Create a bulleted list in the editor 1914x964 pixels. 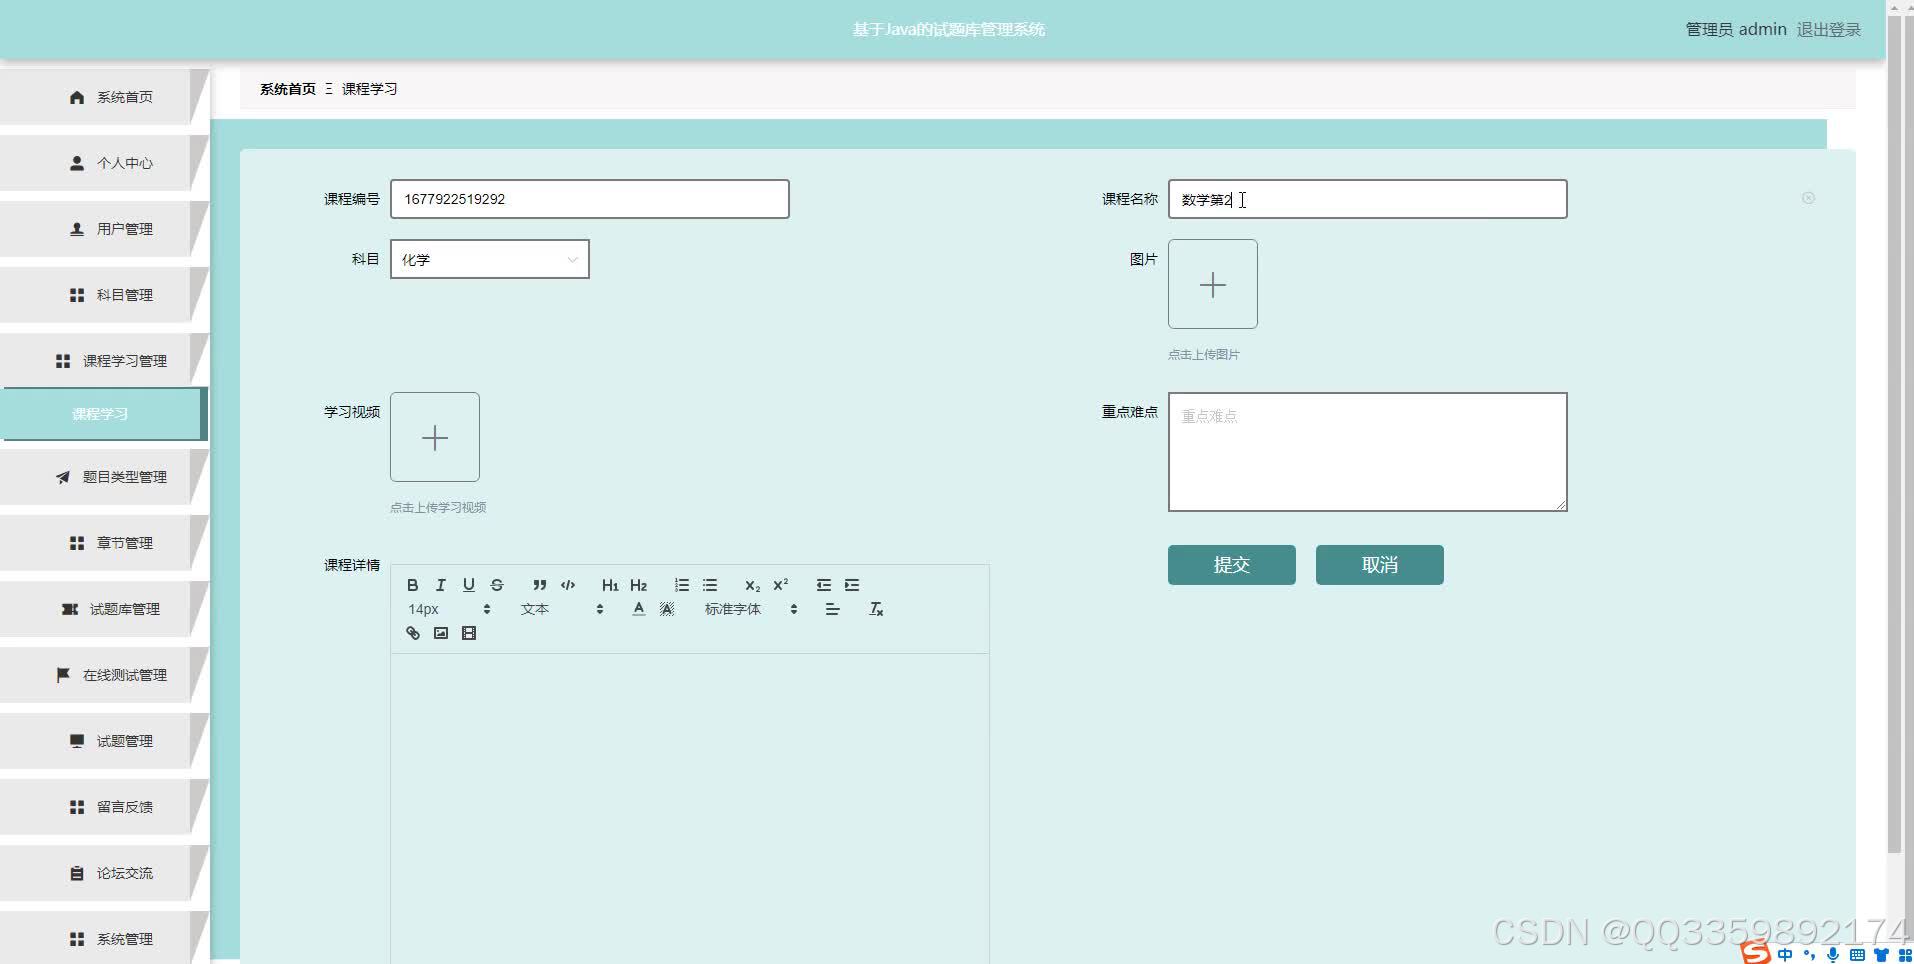click(710, 585)
